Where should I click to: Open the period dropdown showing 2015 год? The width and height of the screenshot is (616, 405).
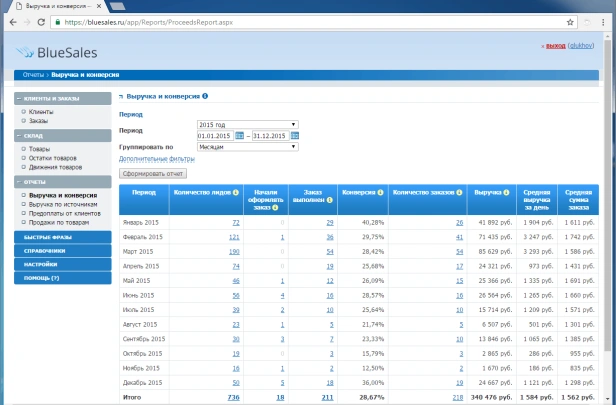[x=247, y=124]
